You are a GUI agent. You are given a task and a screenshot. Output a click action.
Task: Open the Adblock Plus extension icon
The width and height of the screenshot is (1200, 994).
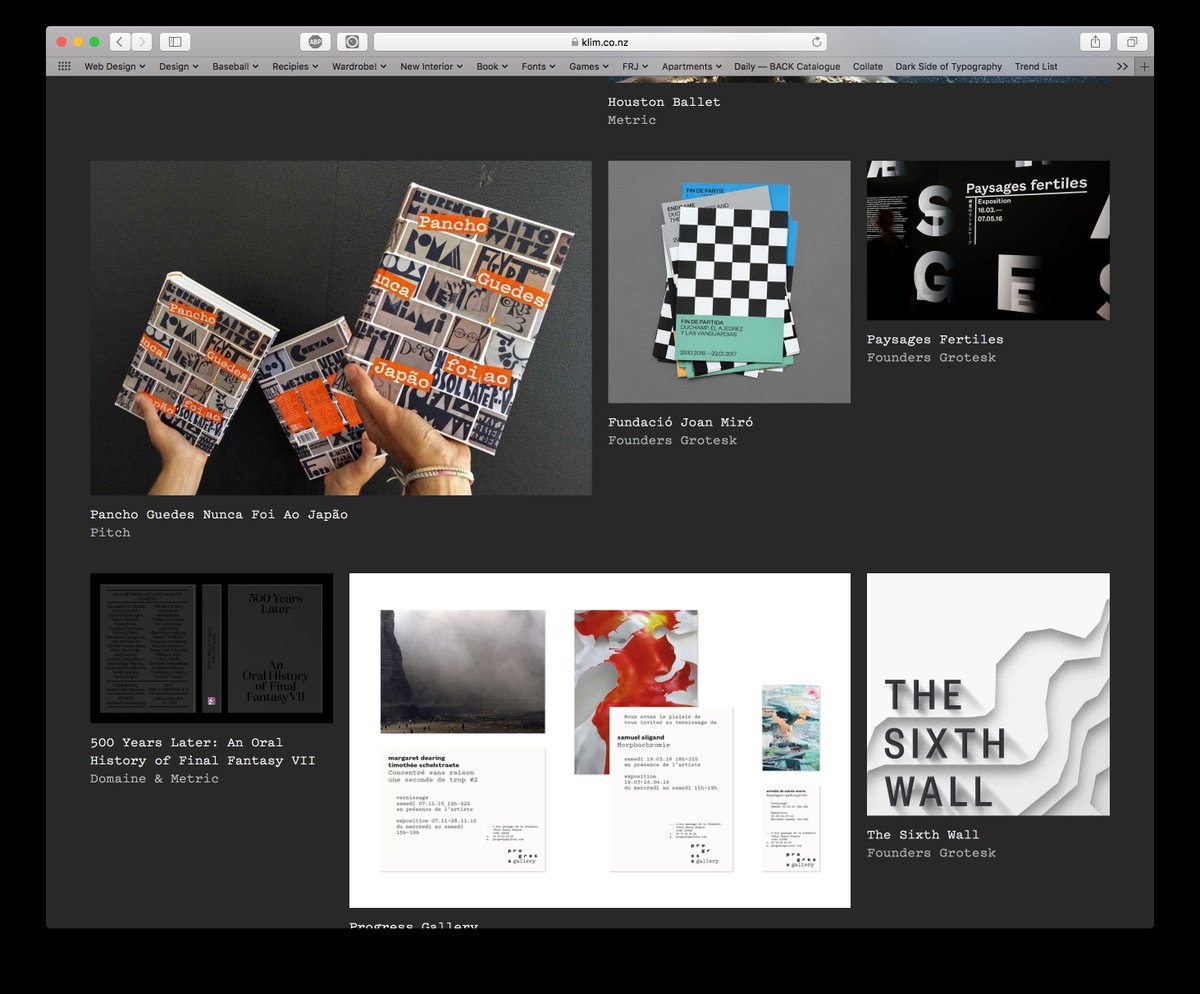(x=315, y=42)
